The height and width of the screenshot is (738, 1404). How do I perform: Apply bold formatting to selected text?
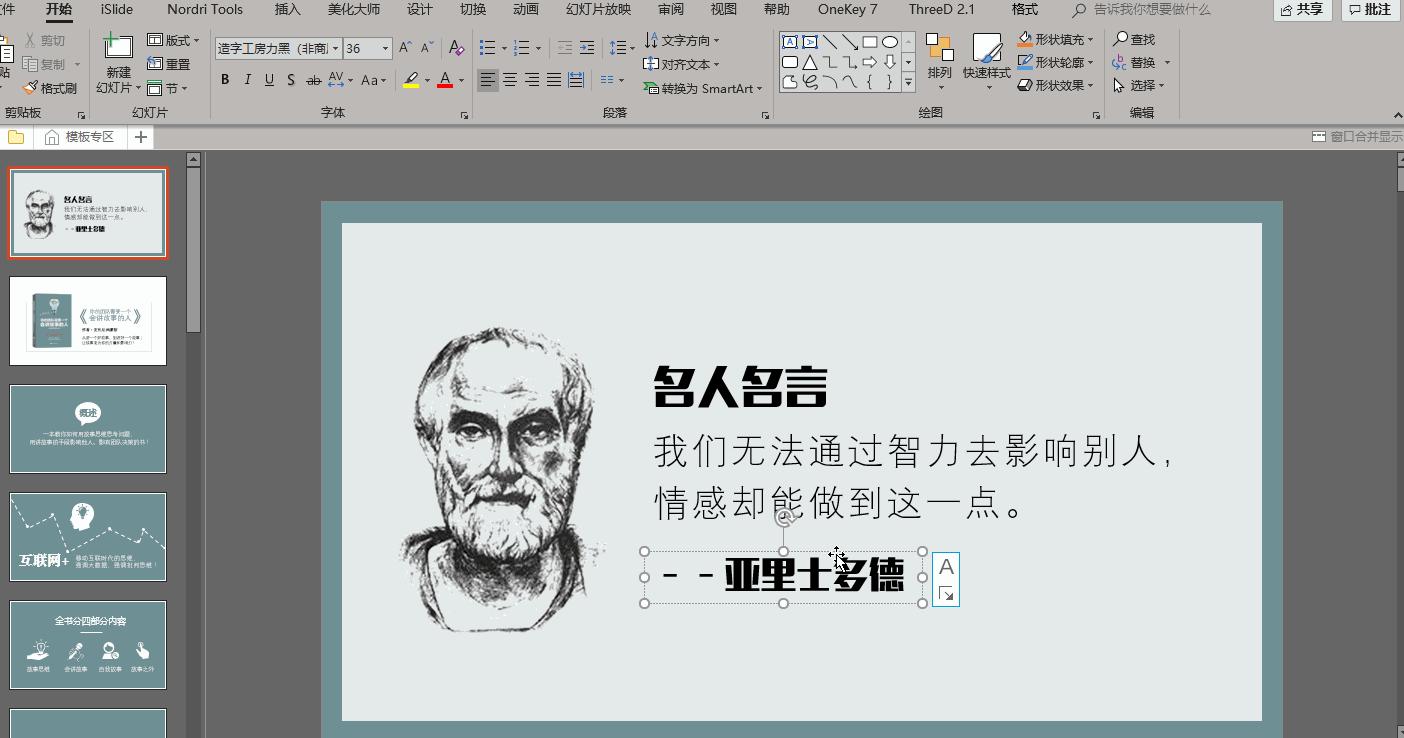225,80
